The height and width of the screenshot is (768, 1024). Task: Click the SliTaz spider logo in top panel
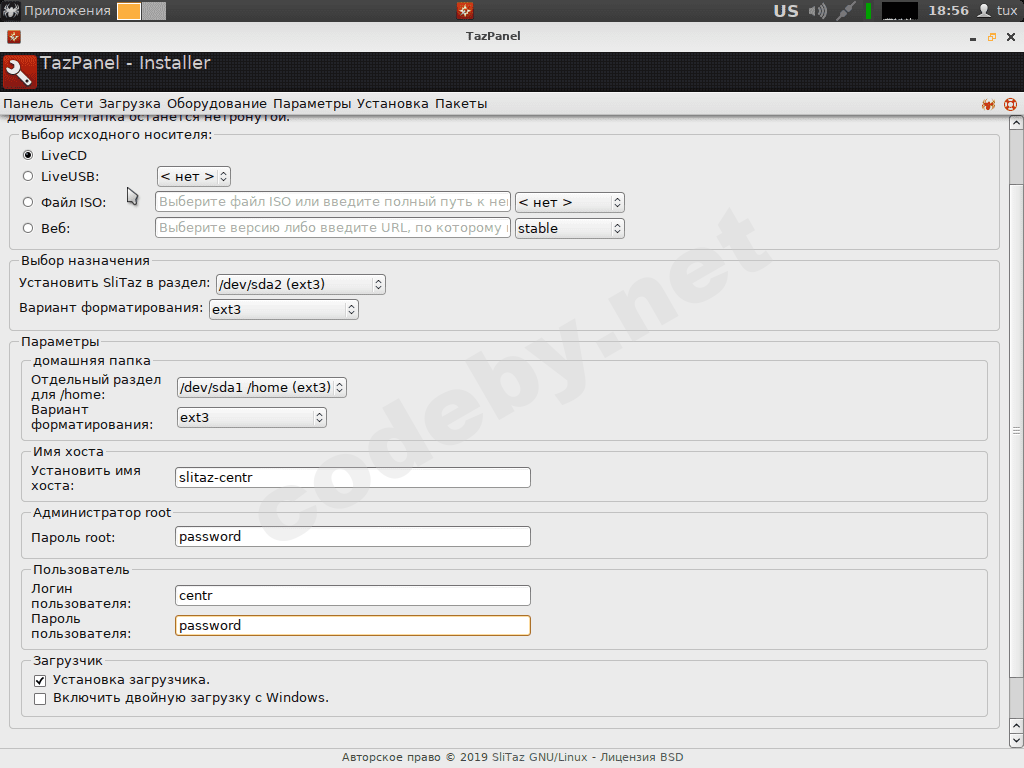10,10
